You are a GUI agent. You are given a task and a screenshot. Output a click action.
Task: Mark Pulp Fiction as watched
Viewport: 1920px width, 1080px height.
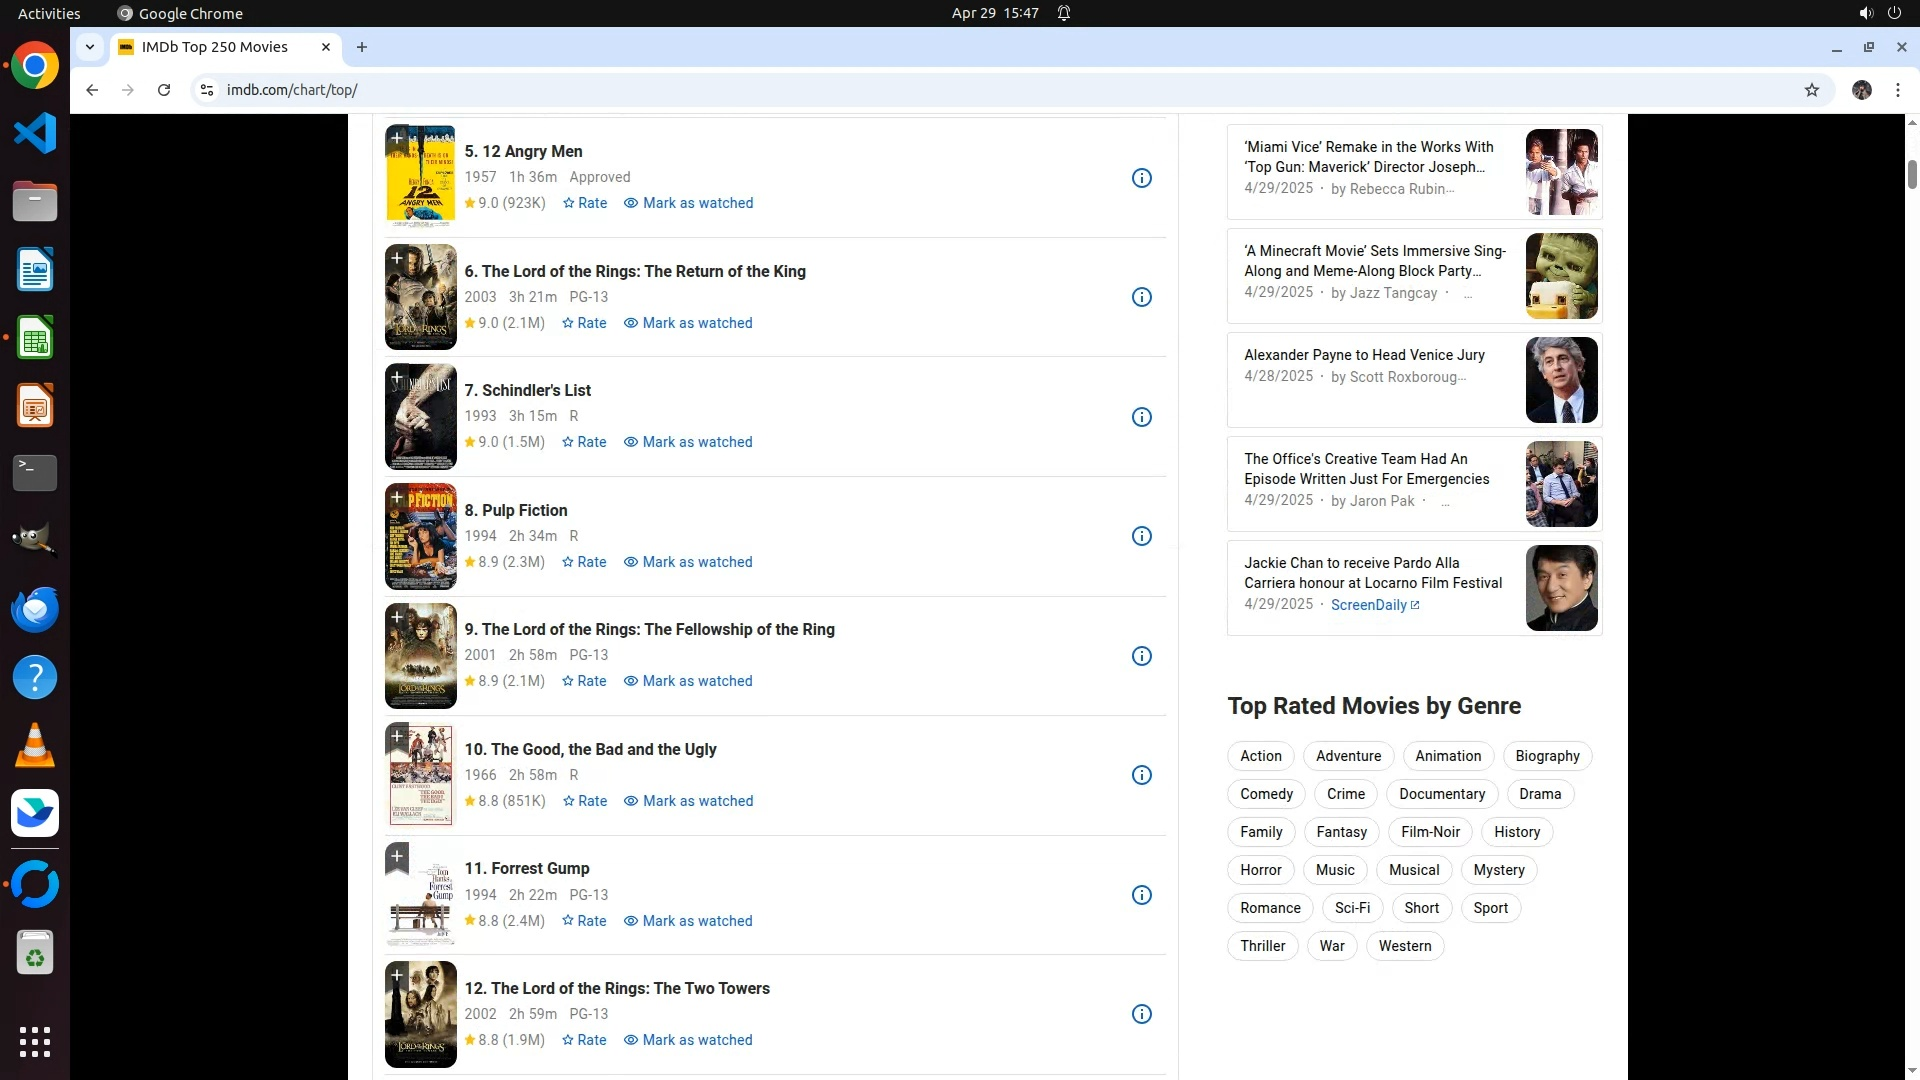[x=688, y=562]
